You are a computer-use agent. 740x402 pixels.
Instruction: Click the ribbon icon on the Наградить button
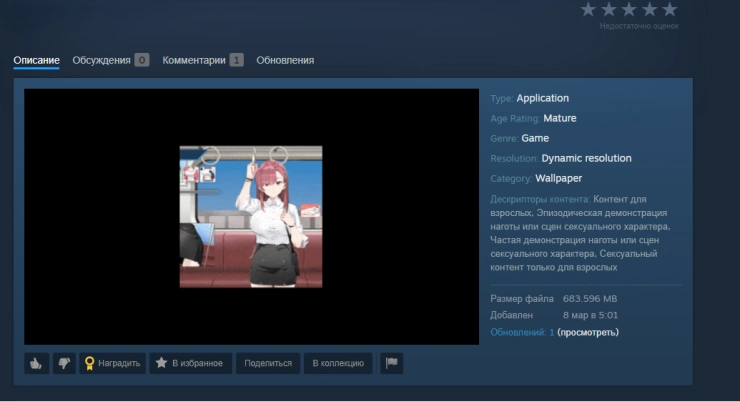tap(89, 363)
